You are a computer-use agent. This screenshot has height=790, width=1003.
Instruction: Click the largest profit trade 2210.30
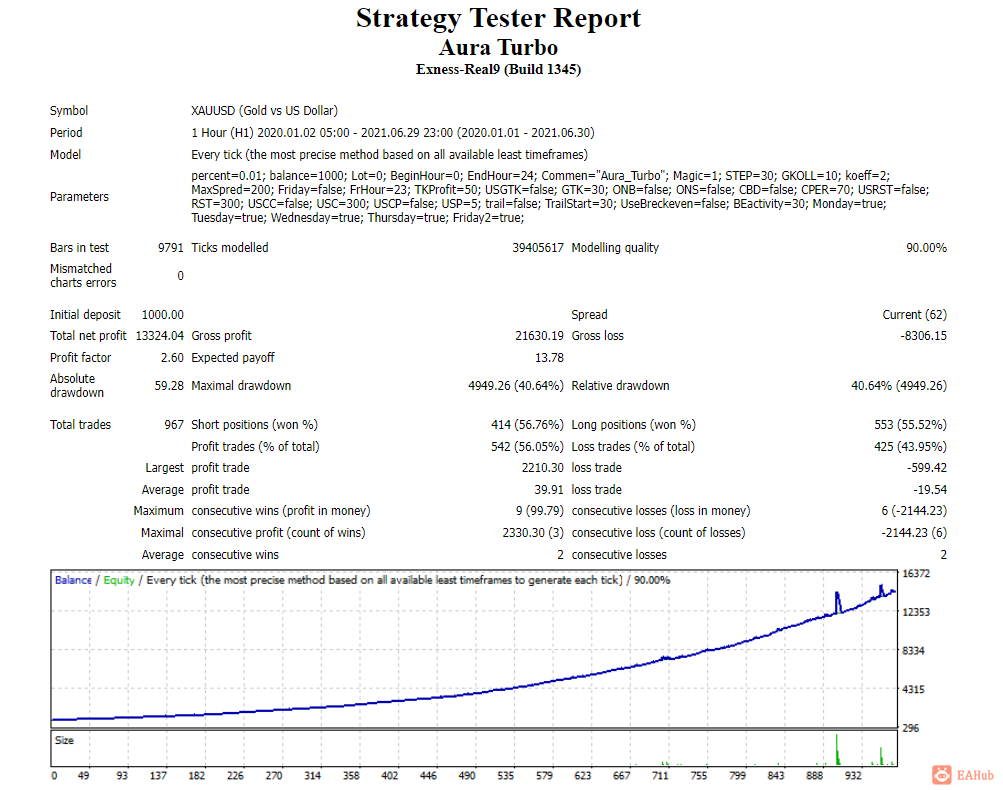[542, 468]
